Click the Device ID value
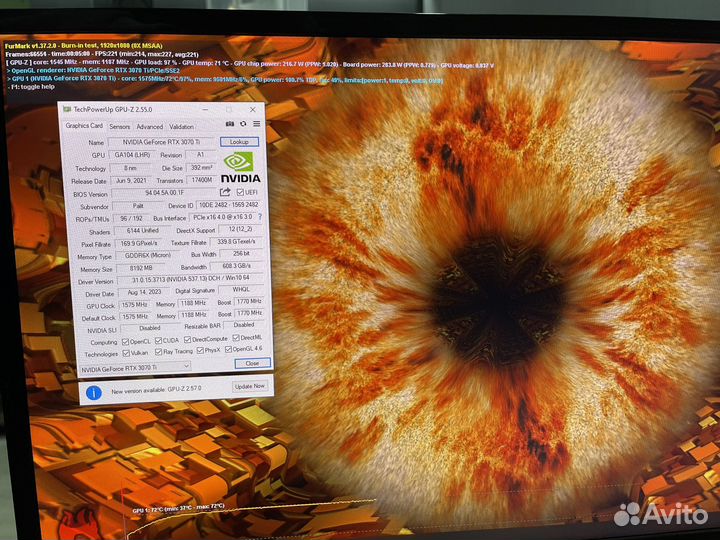The image size is (720, 540). coord(228,205)
